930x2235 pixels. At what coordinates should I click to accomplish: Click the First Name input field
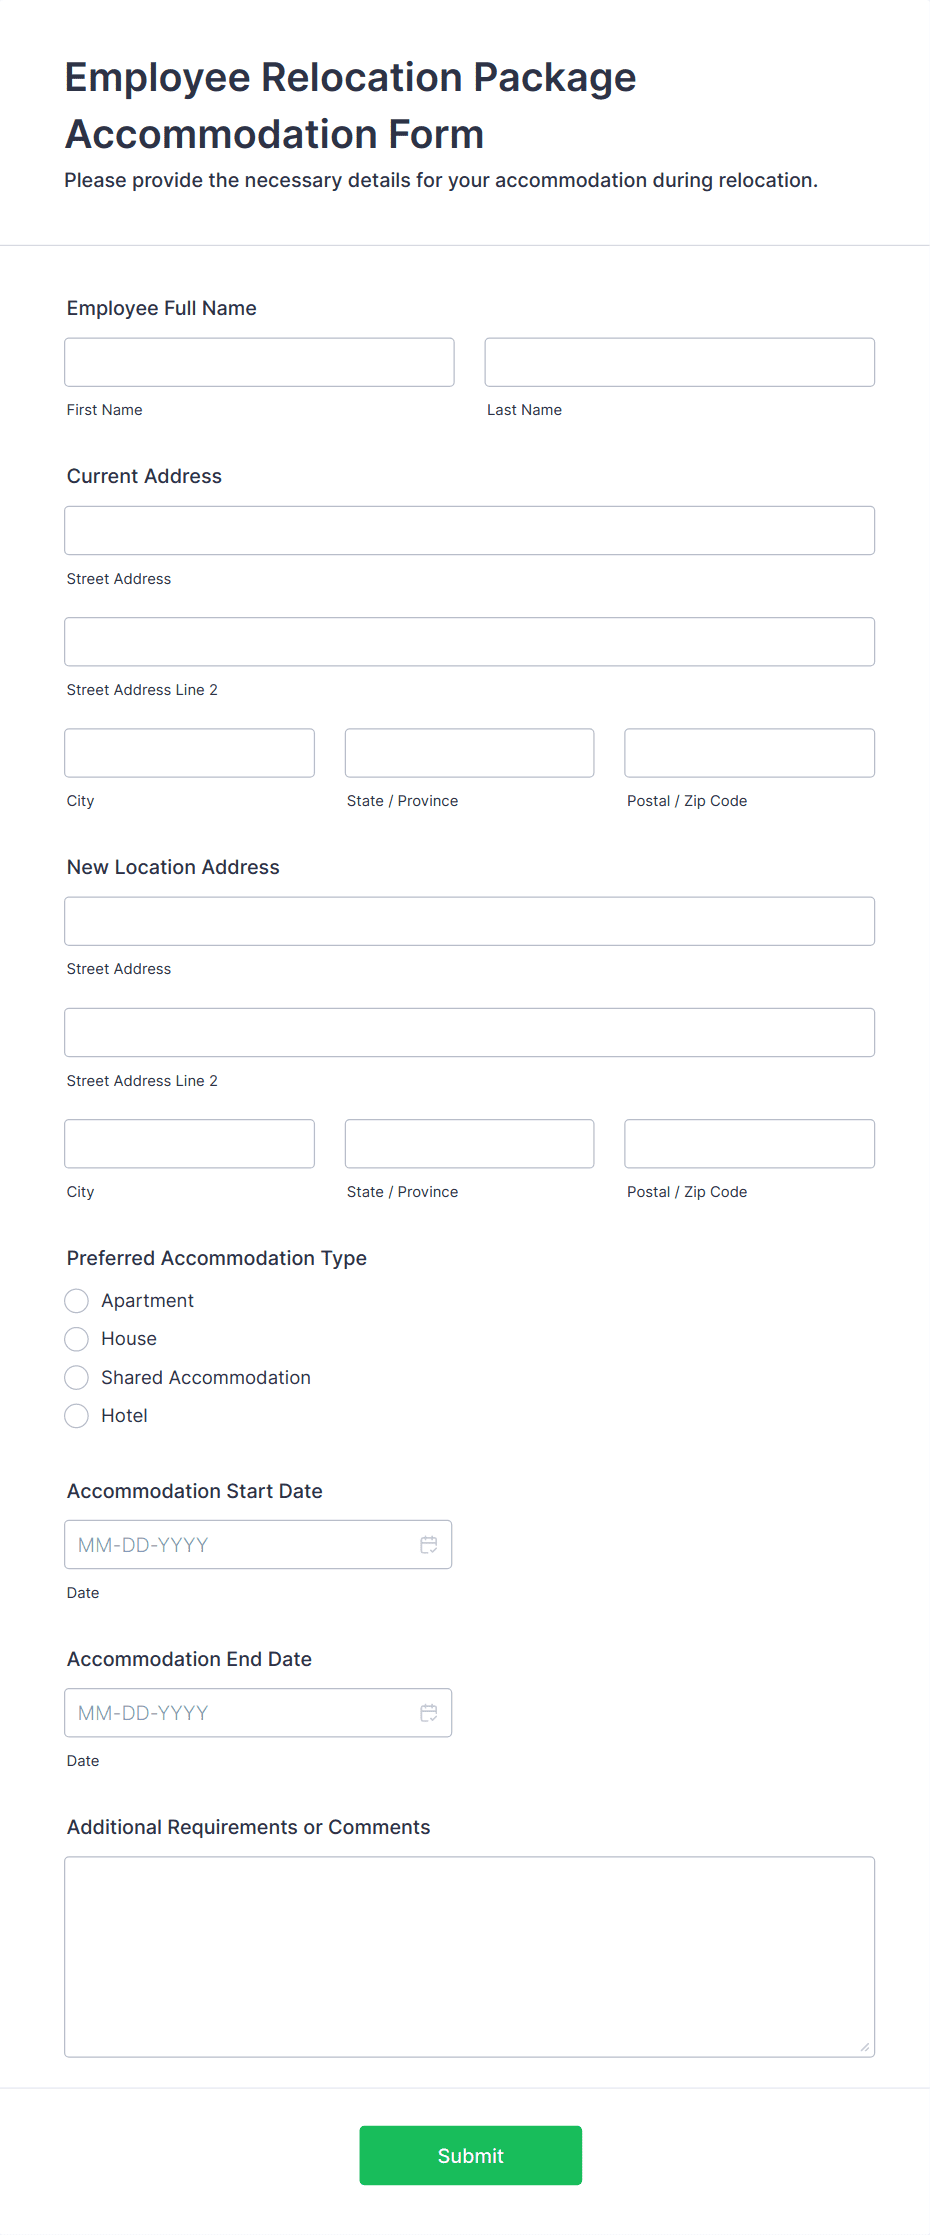[259, 362]
